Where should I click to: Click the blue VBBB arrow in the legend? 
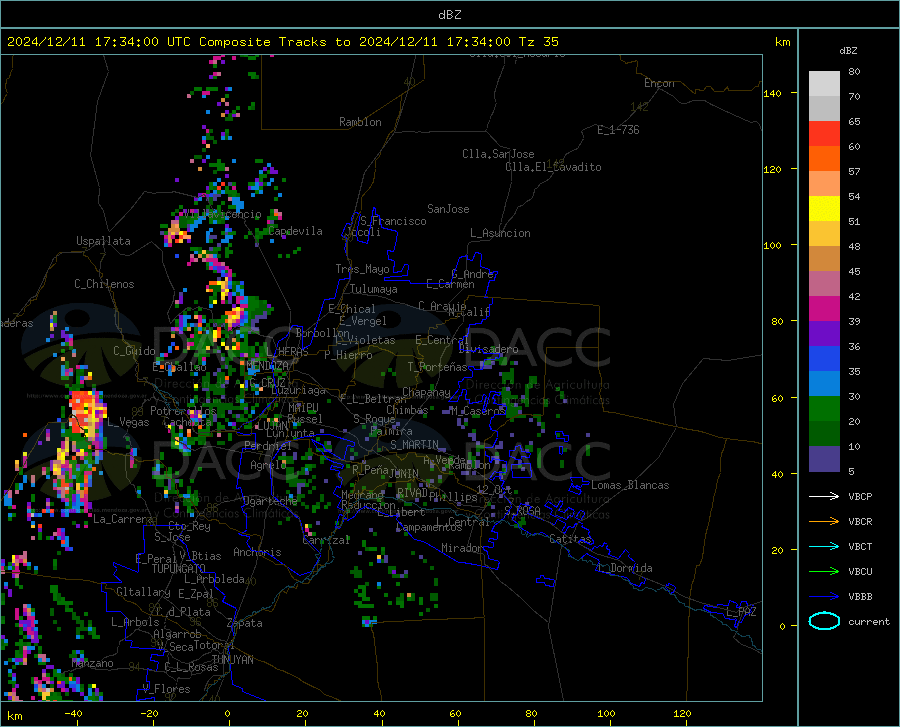(824, 596)
